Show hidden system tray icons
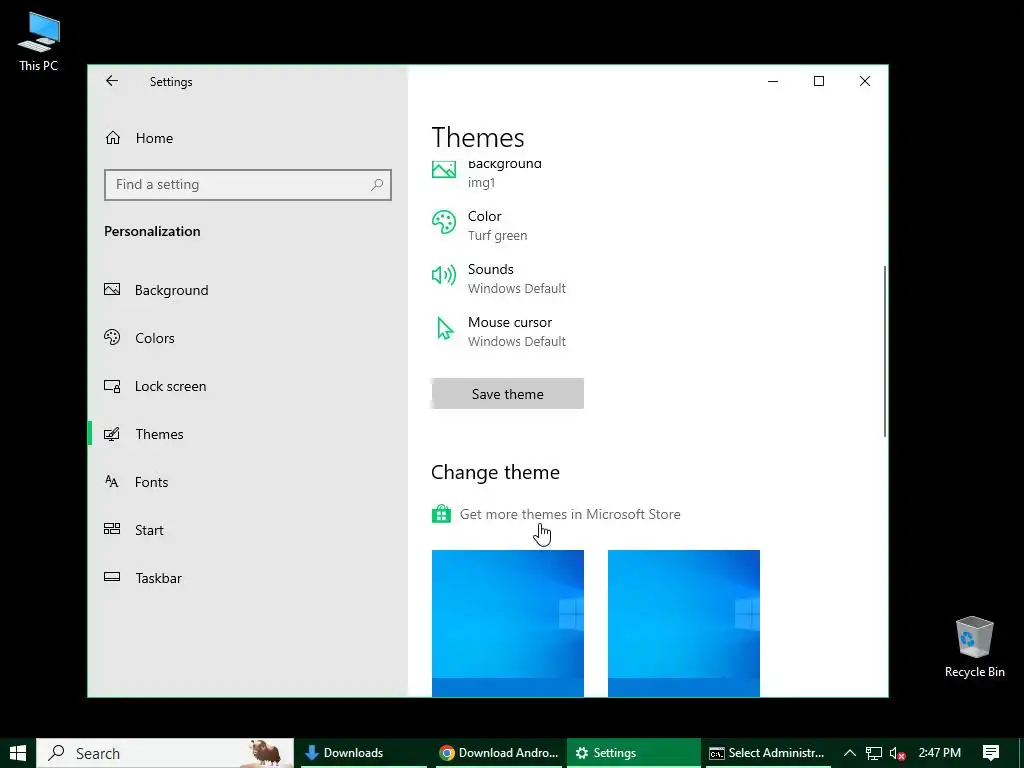Screen dimensions: 1024x768 tap(850, 753)
